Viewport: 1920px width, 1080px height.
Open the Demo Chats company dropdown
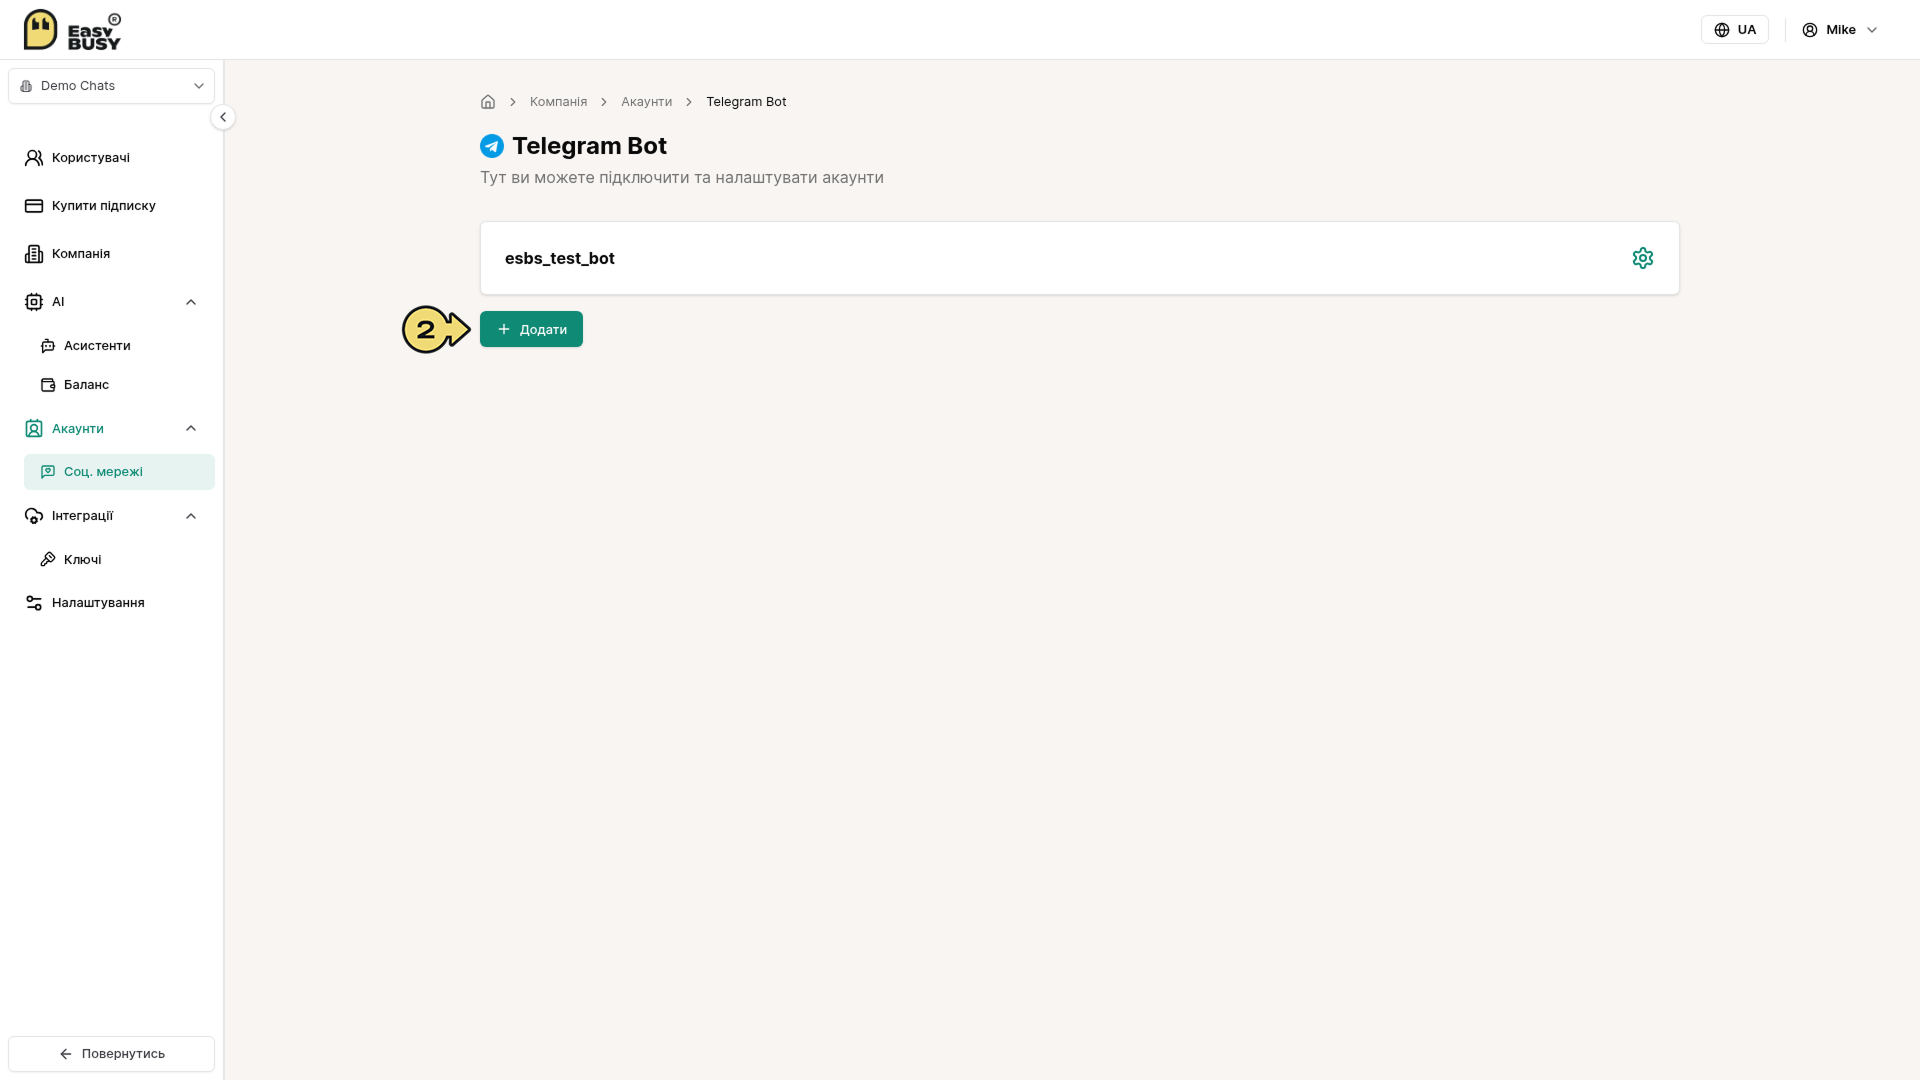[x=111, y=86]
